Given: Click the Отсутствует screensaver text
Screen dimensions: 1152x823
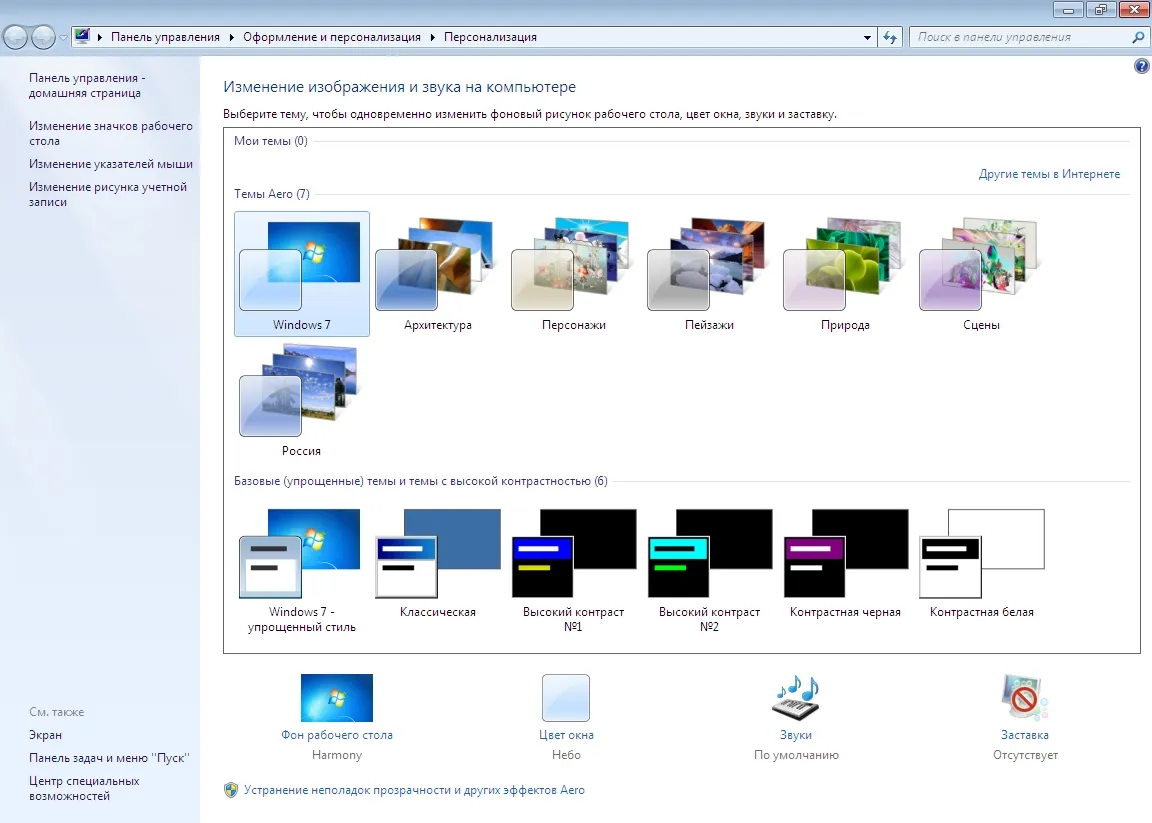Looking at the screenshot, I should (x=1025, y=755).
